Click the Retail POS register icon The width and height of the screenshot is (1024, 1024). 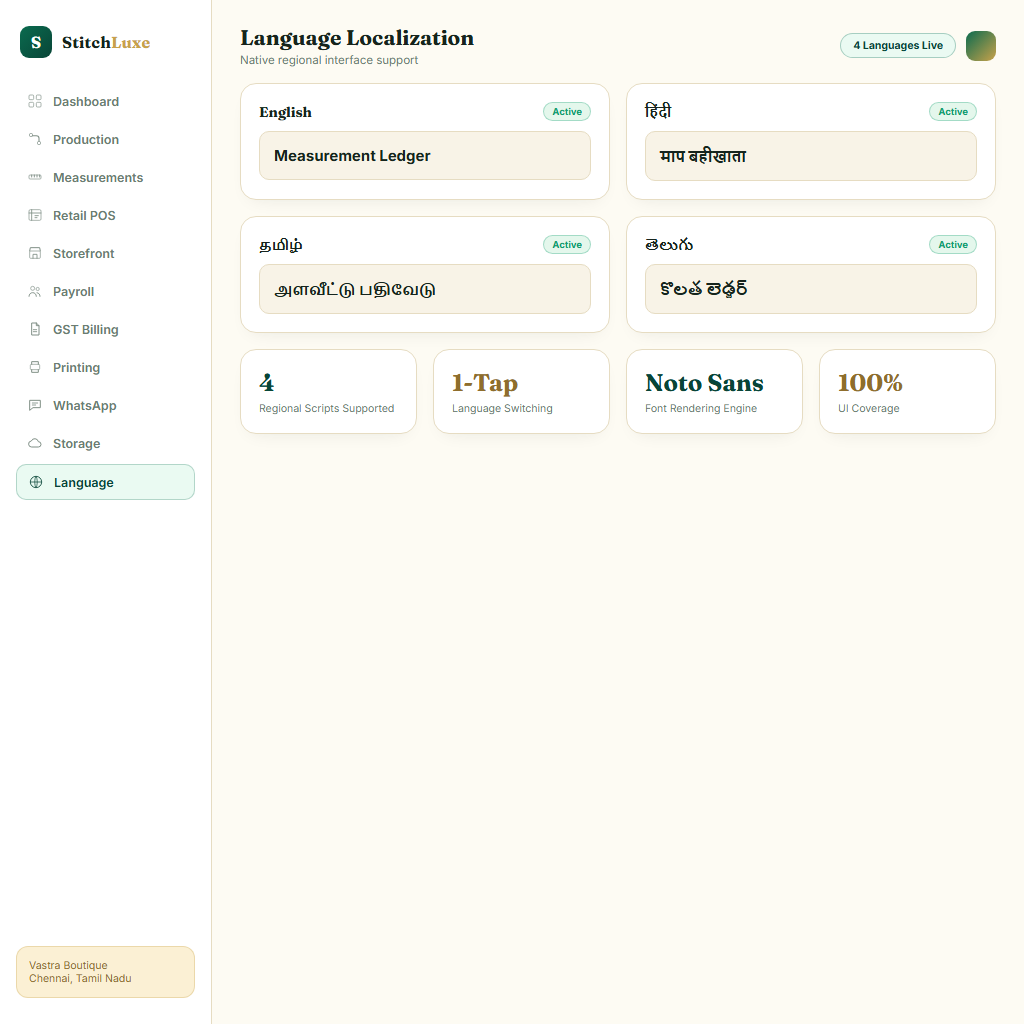coord(35,215)
